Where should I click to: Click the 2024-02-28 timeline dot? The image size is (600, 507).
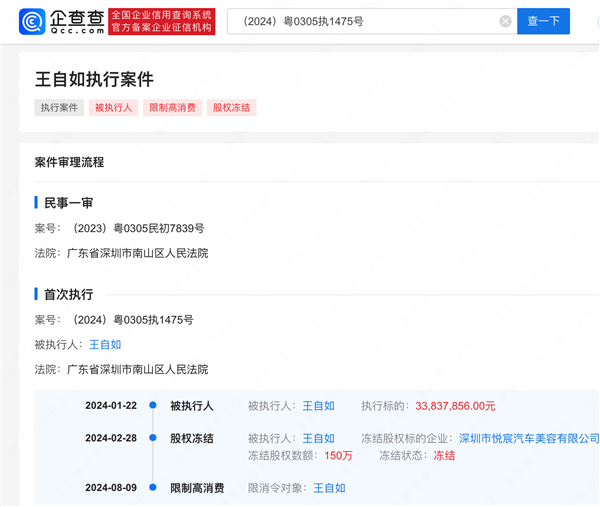(152, 438)
